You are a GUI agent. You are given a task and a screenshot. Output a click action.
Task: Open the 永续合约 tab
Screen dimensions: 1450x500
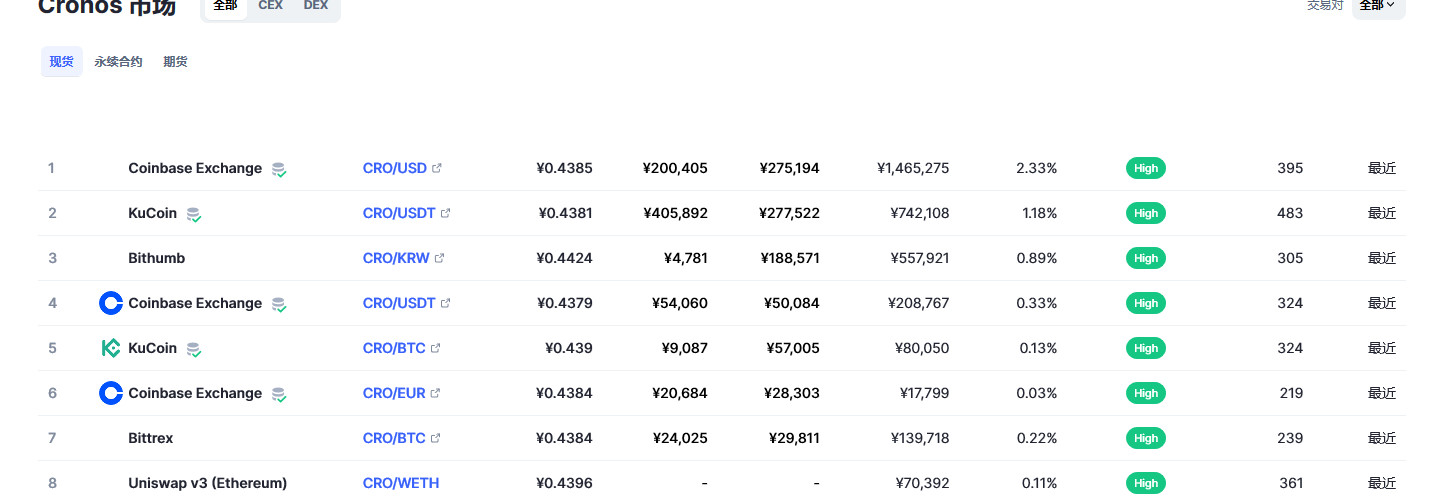(118, 62)
